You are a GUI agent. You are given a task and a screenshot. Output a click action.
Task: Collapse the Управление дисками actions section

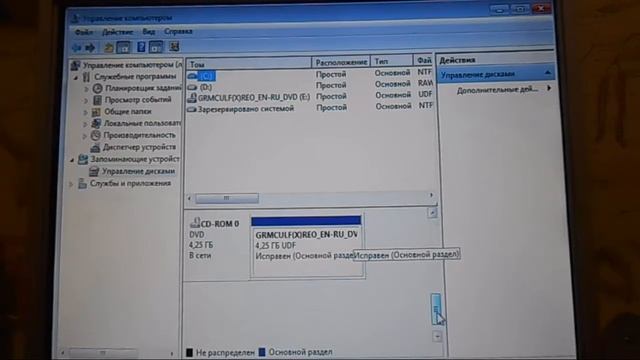point(548,73)
